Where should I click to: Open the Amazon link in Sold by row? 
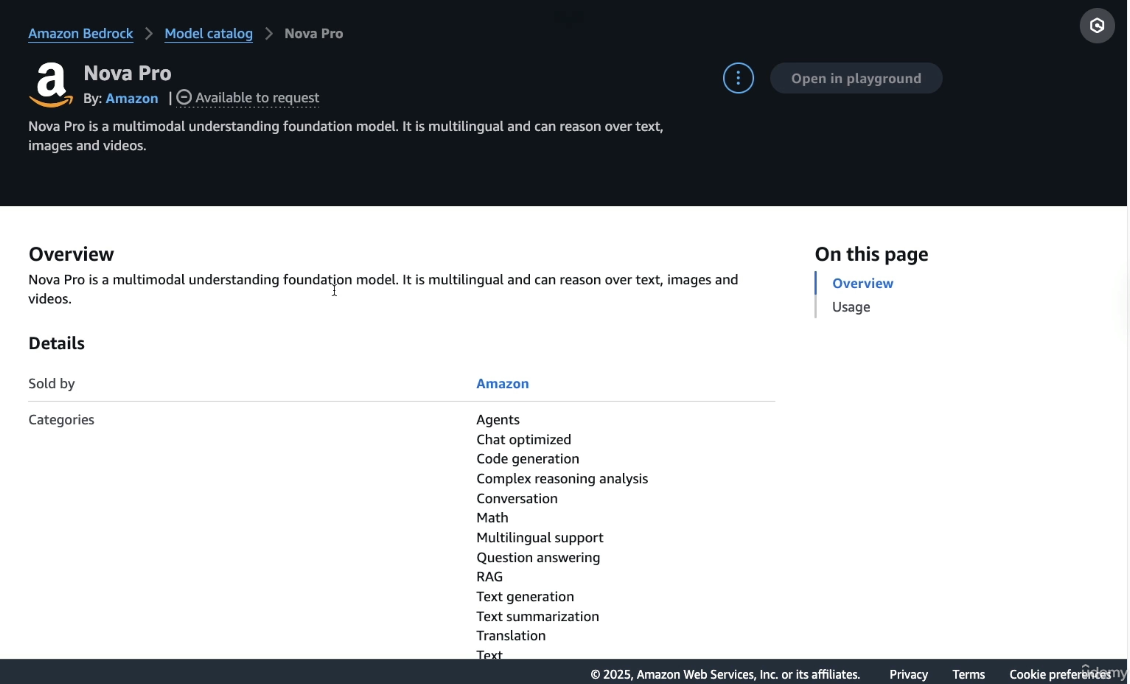click(502, 383)
